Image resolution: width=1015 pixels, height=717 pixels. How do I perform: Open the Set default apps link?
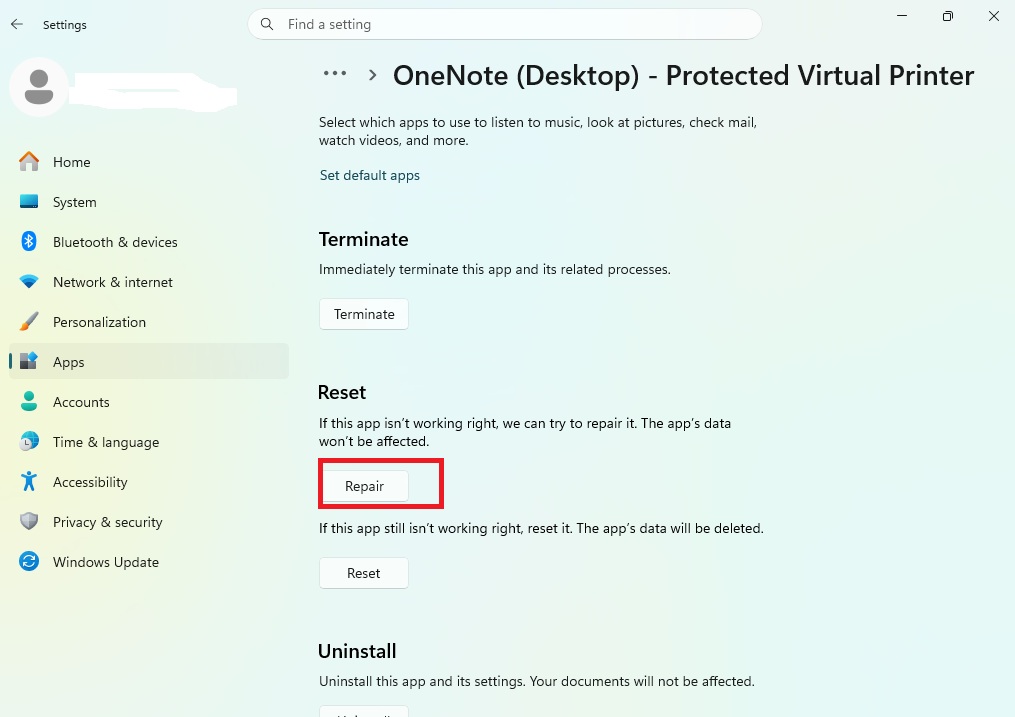pos(369,175)
